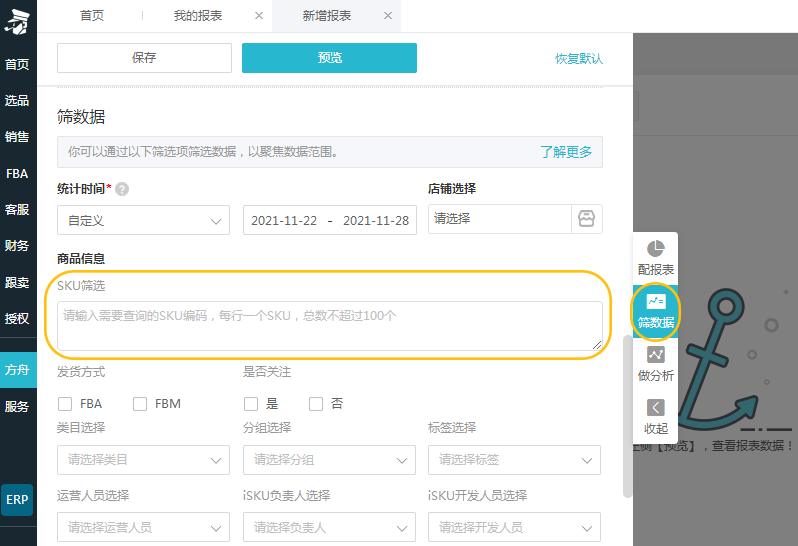The height and width of the screenshot is (546, 798).
Task: Open 销售 in the sidebar
Action: [x=17, y=137]
